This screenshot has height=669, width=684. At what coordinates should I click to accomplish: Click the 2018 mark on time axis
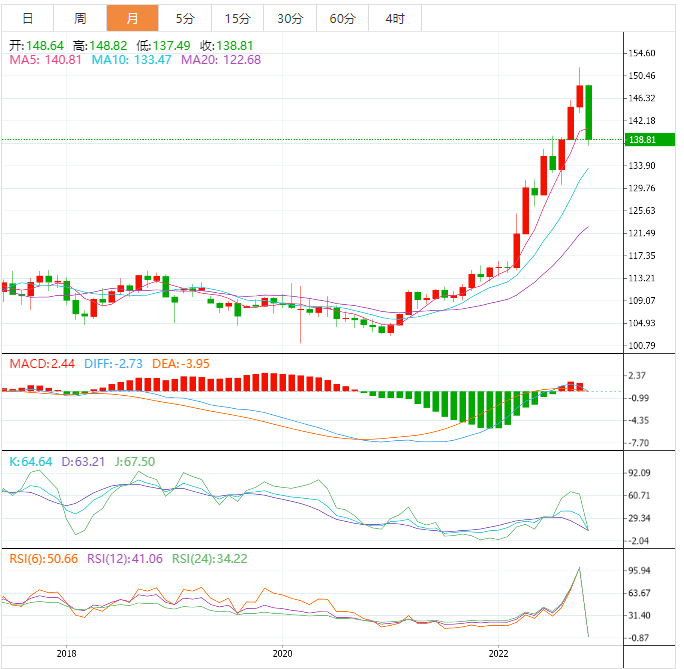pos(66,654)
